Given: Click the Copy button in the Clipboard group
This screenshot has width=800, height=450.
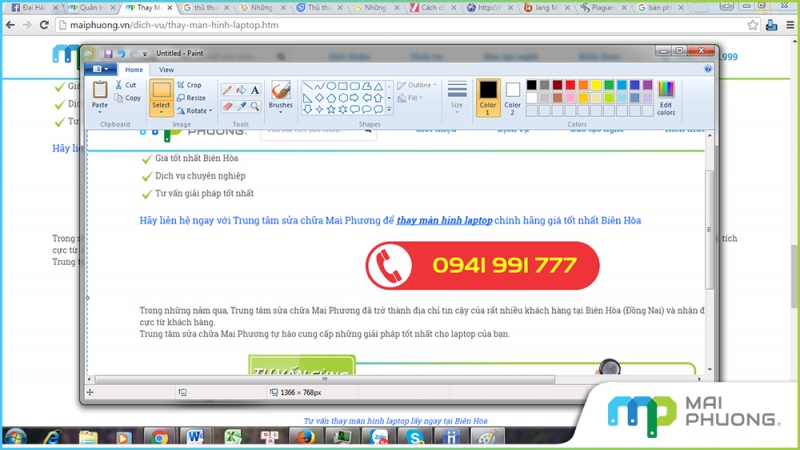Looking at the screenshot, I should point(128,98).
